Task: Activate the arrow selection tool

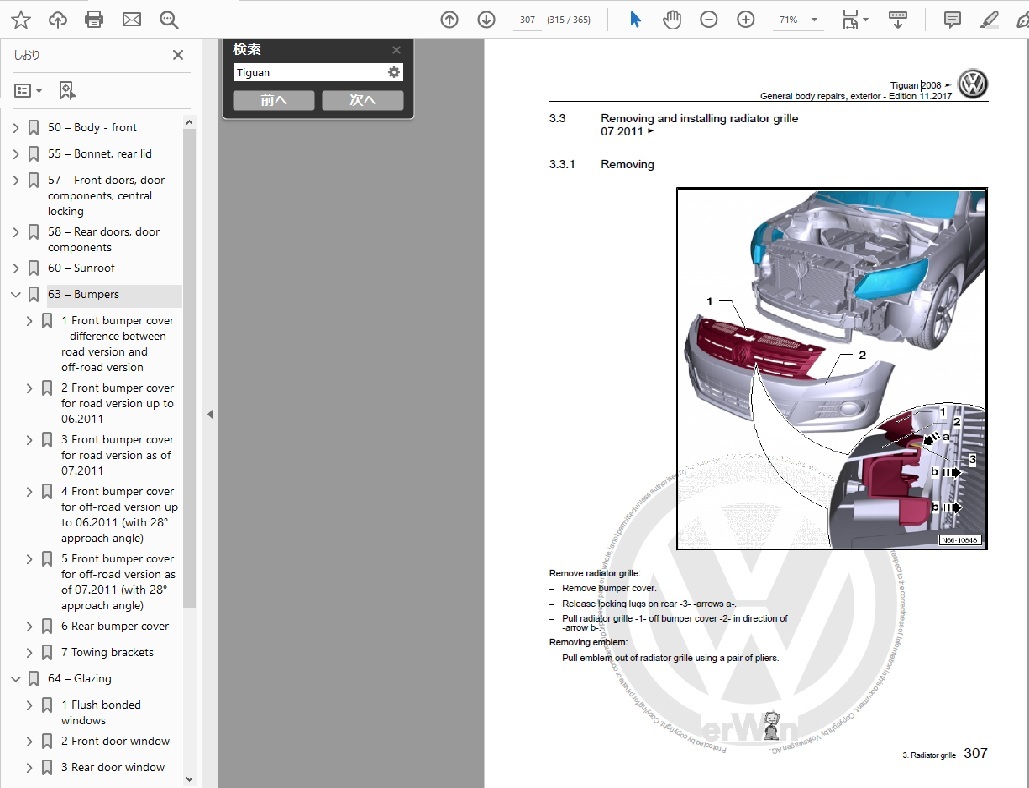Action: pos(635,20)
